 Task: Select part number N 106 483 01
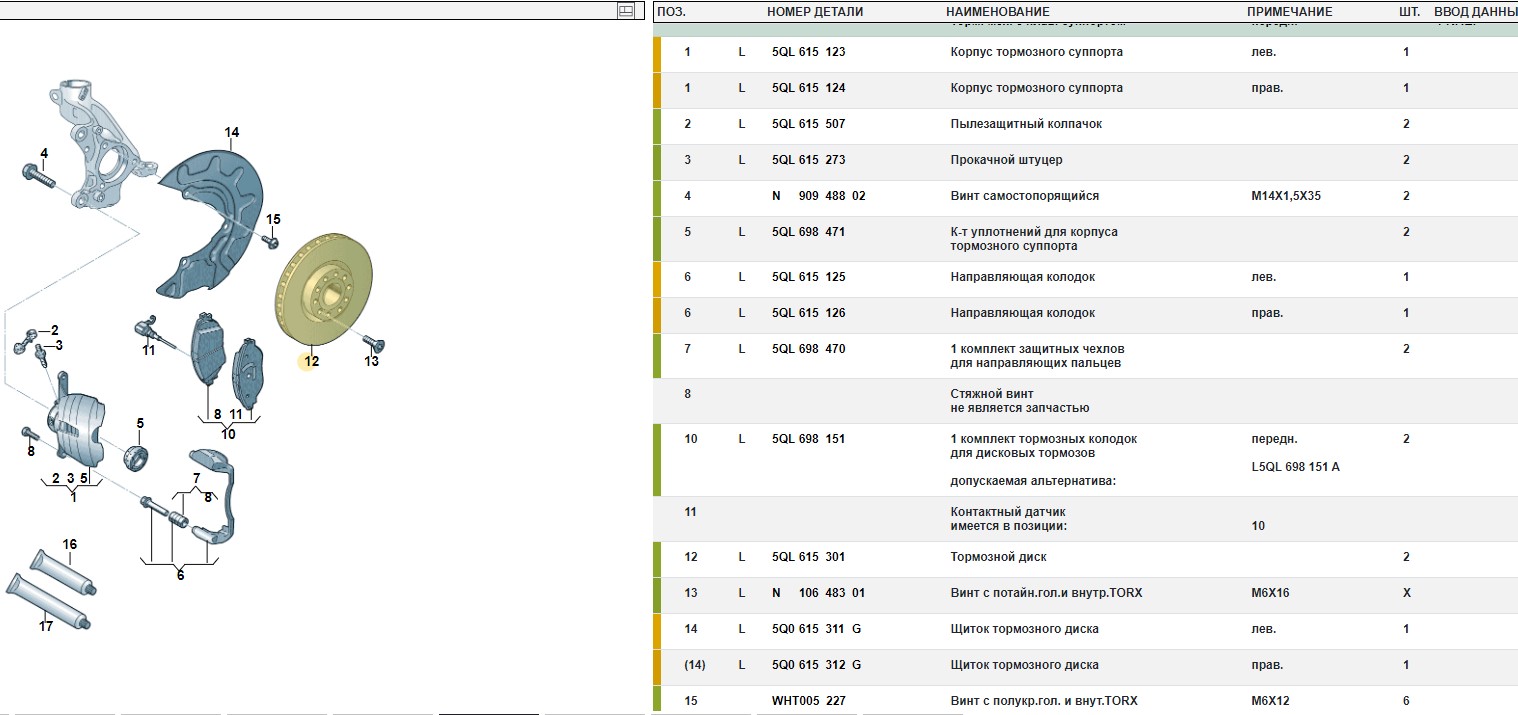pos(819,593)
